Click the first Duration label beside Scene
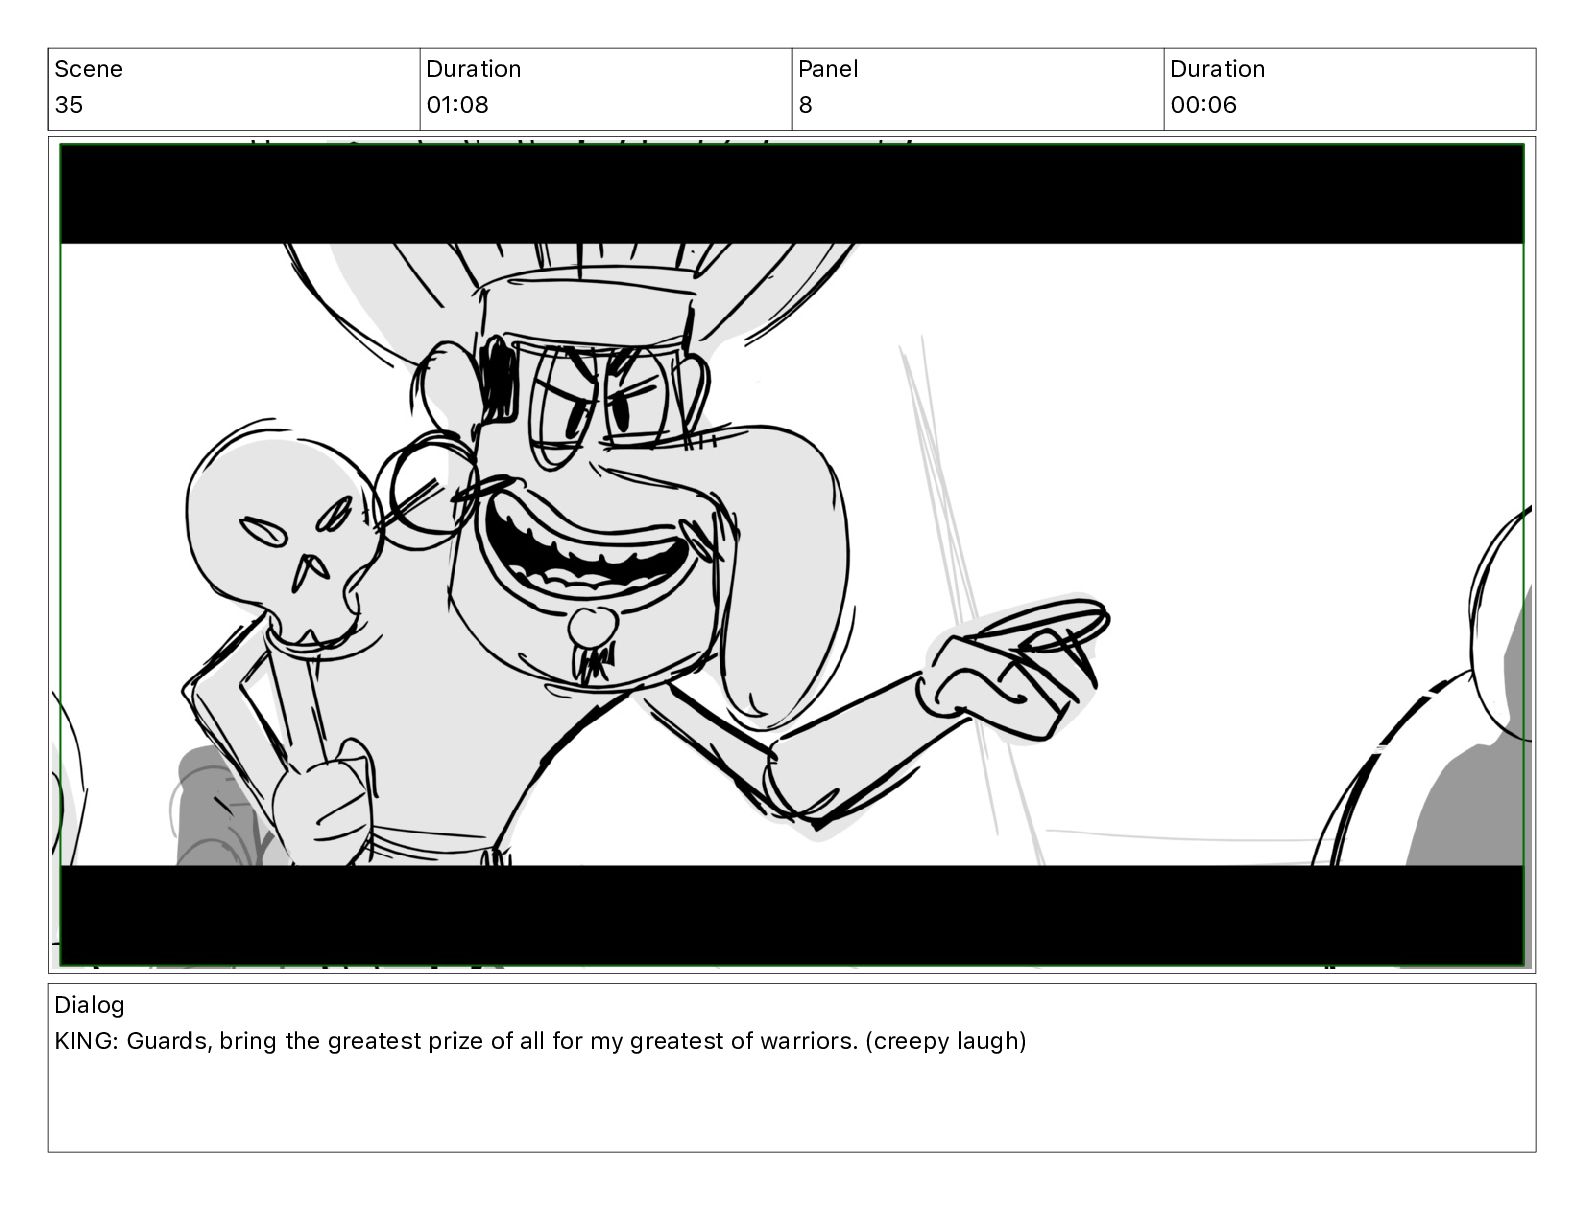The height and width of the screenshot is (1224, 1584). (x=473, y=69)
